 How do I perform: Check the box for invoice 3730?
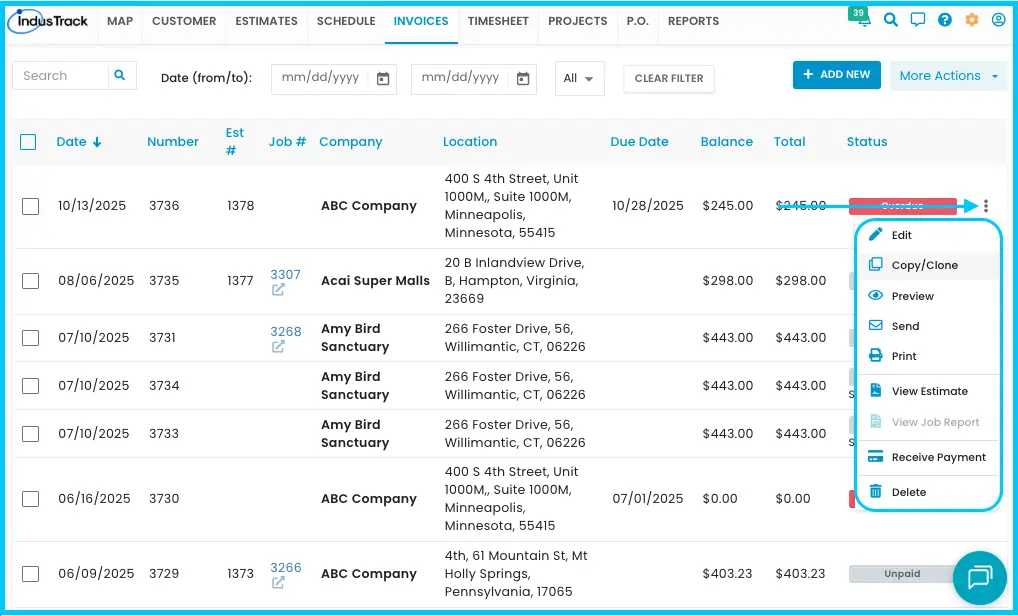click(x=31, y=499)
